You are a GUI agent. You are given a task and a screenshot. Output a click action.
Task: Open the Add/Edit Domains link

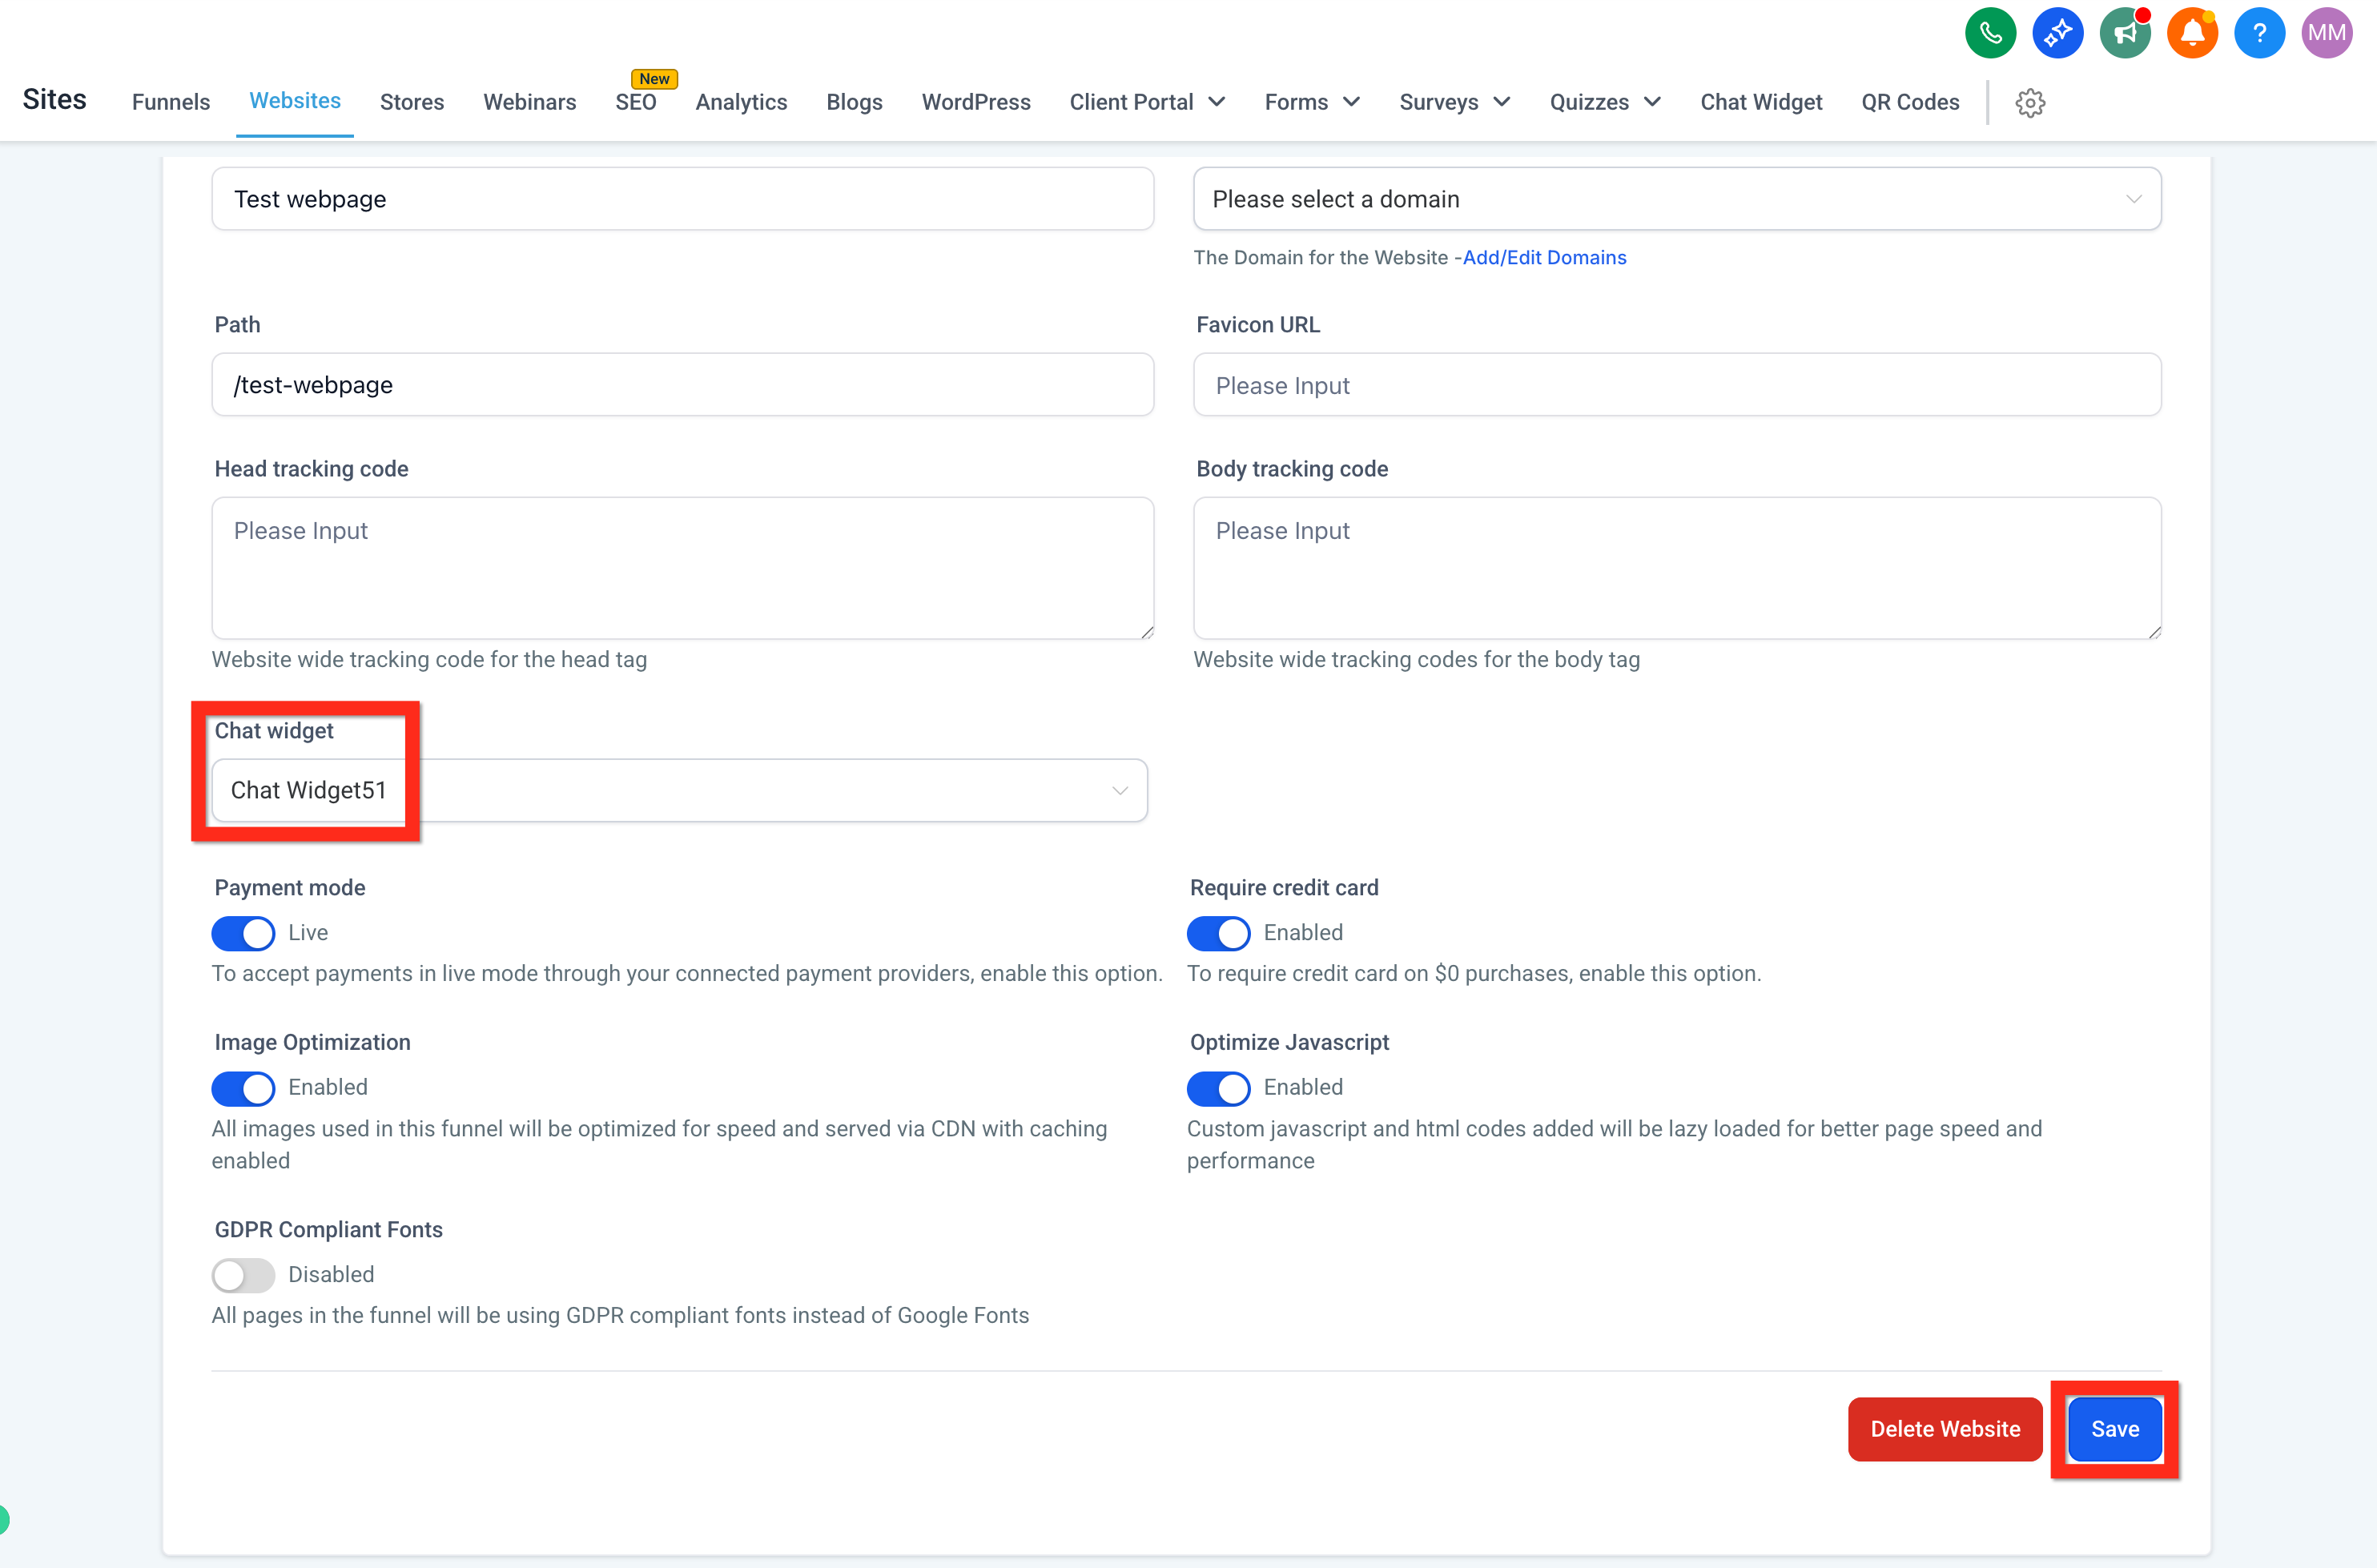1544,257
